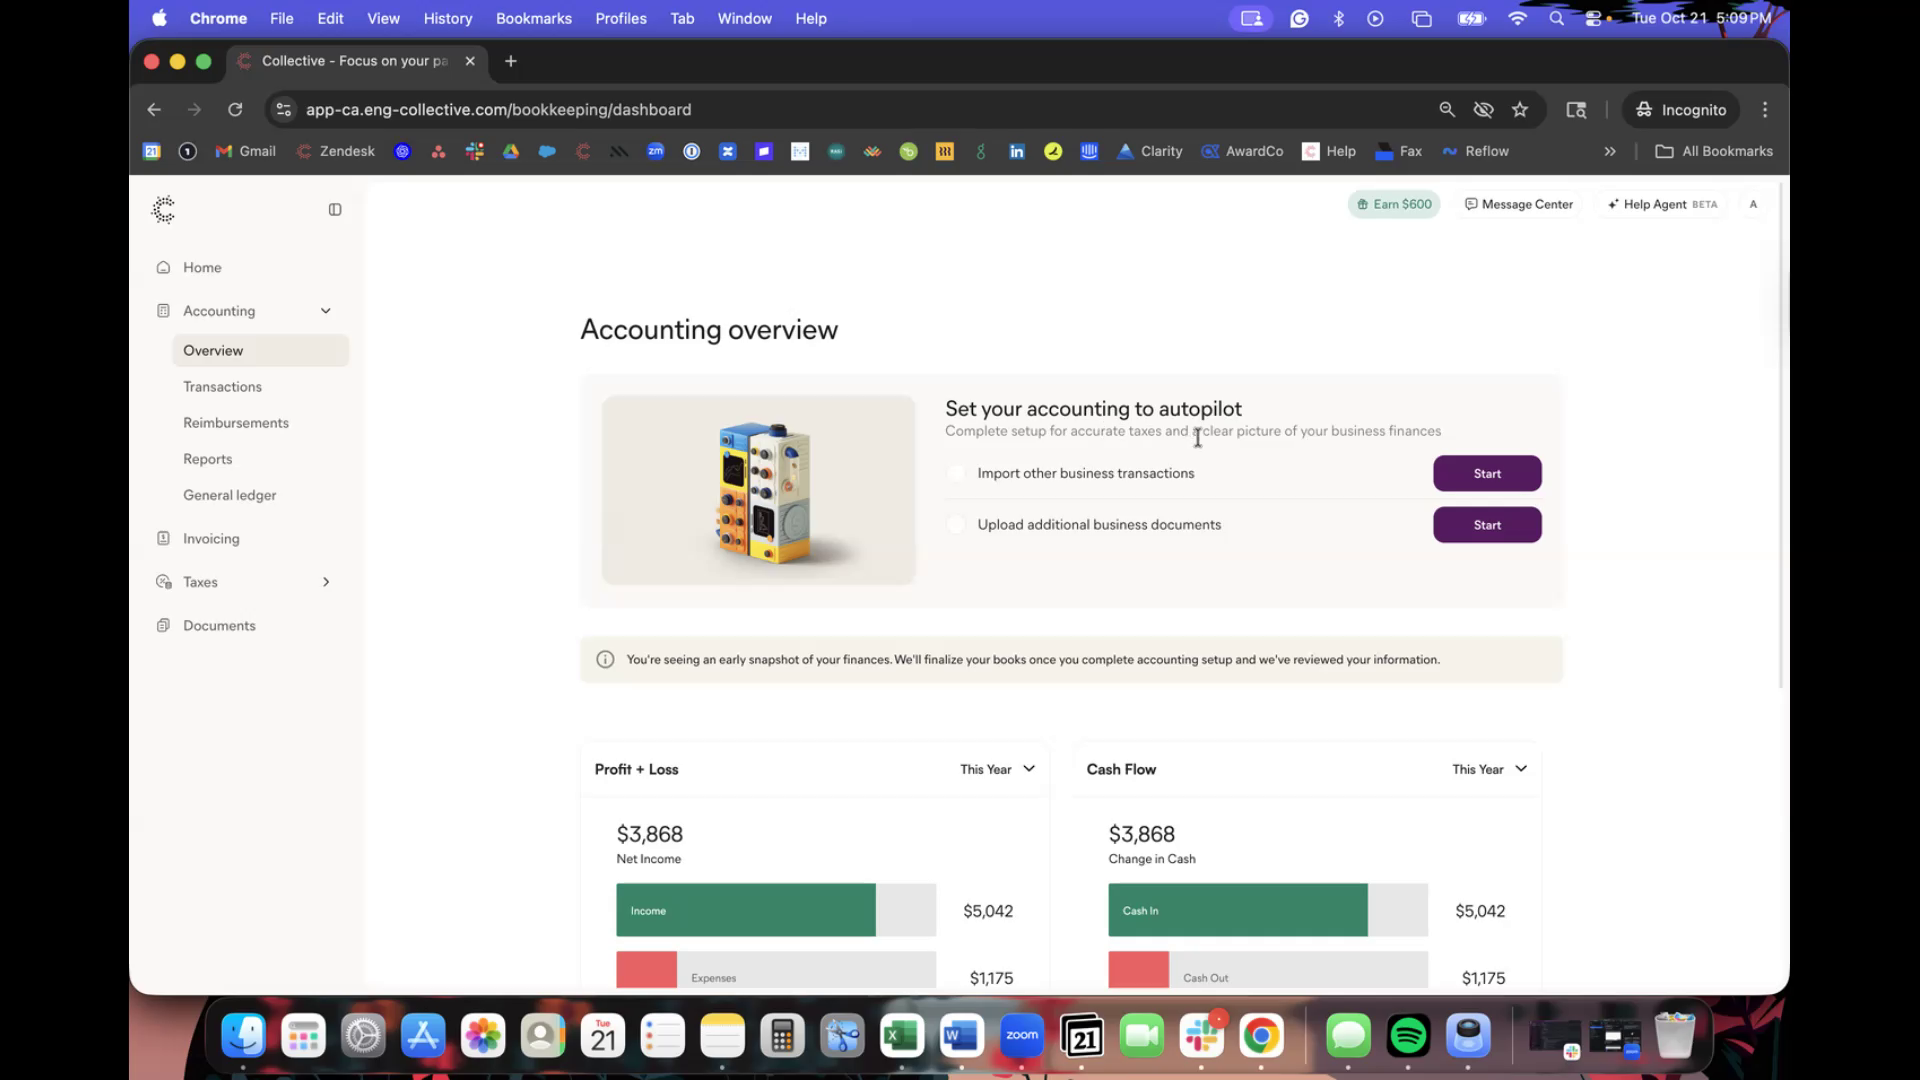Collapse the Accounting section chevron
The width and height of the screenshot is (1920, 1080).
326,311
